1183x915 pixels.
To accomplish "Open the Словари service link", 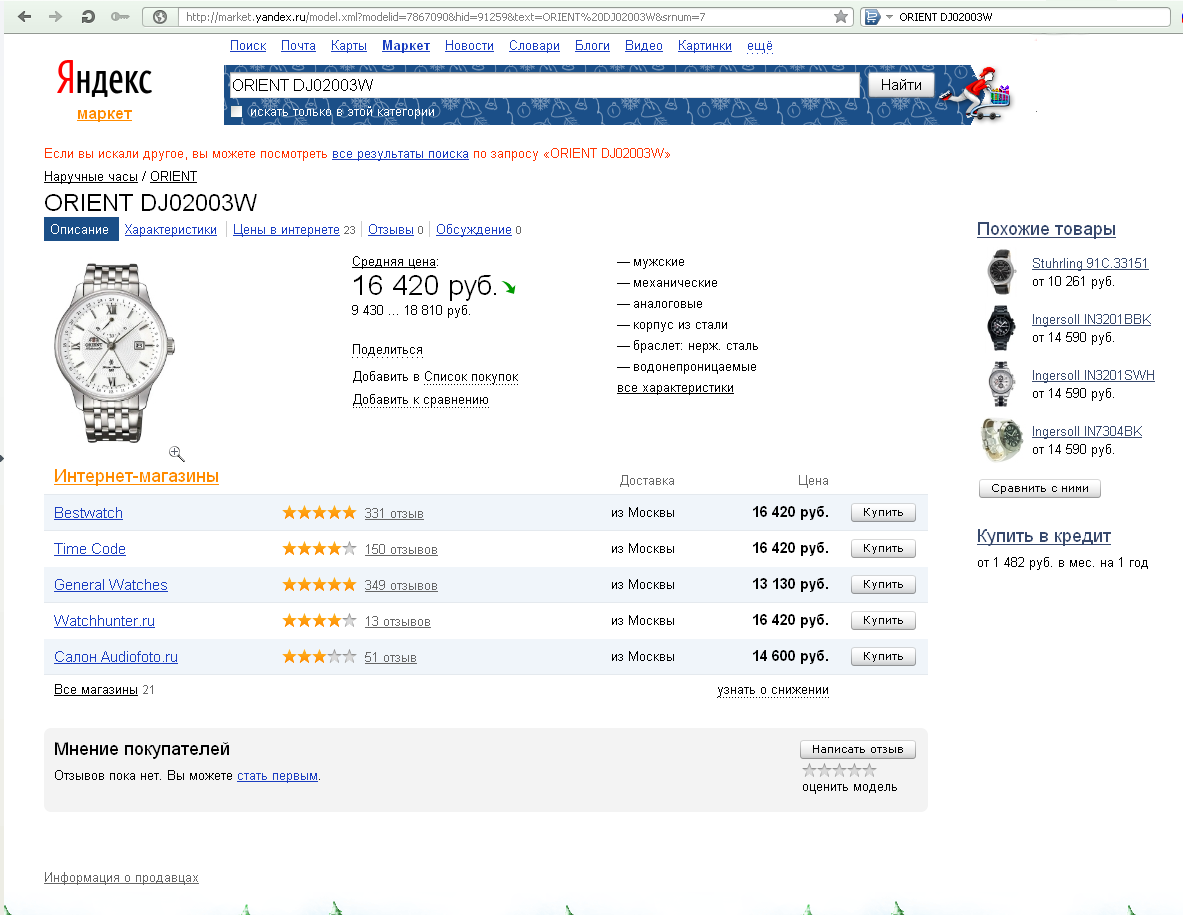I will [x=534, y=46].
